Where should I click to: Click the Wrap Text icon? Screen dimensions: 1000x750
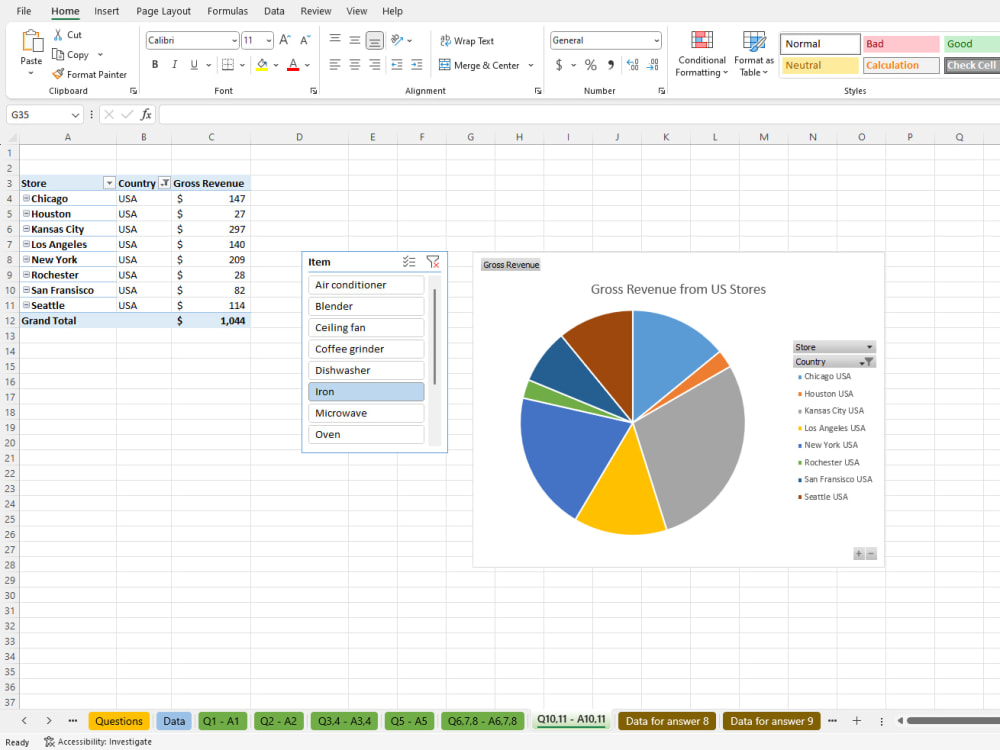pyautogui.click(x=444, y=41)
